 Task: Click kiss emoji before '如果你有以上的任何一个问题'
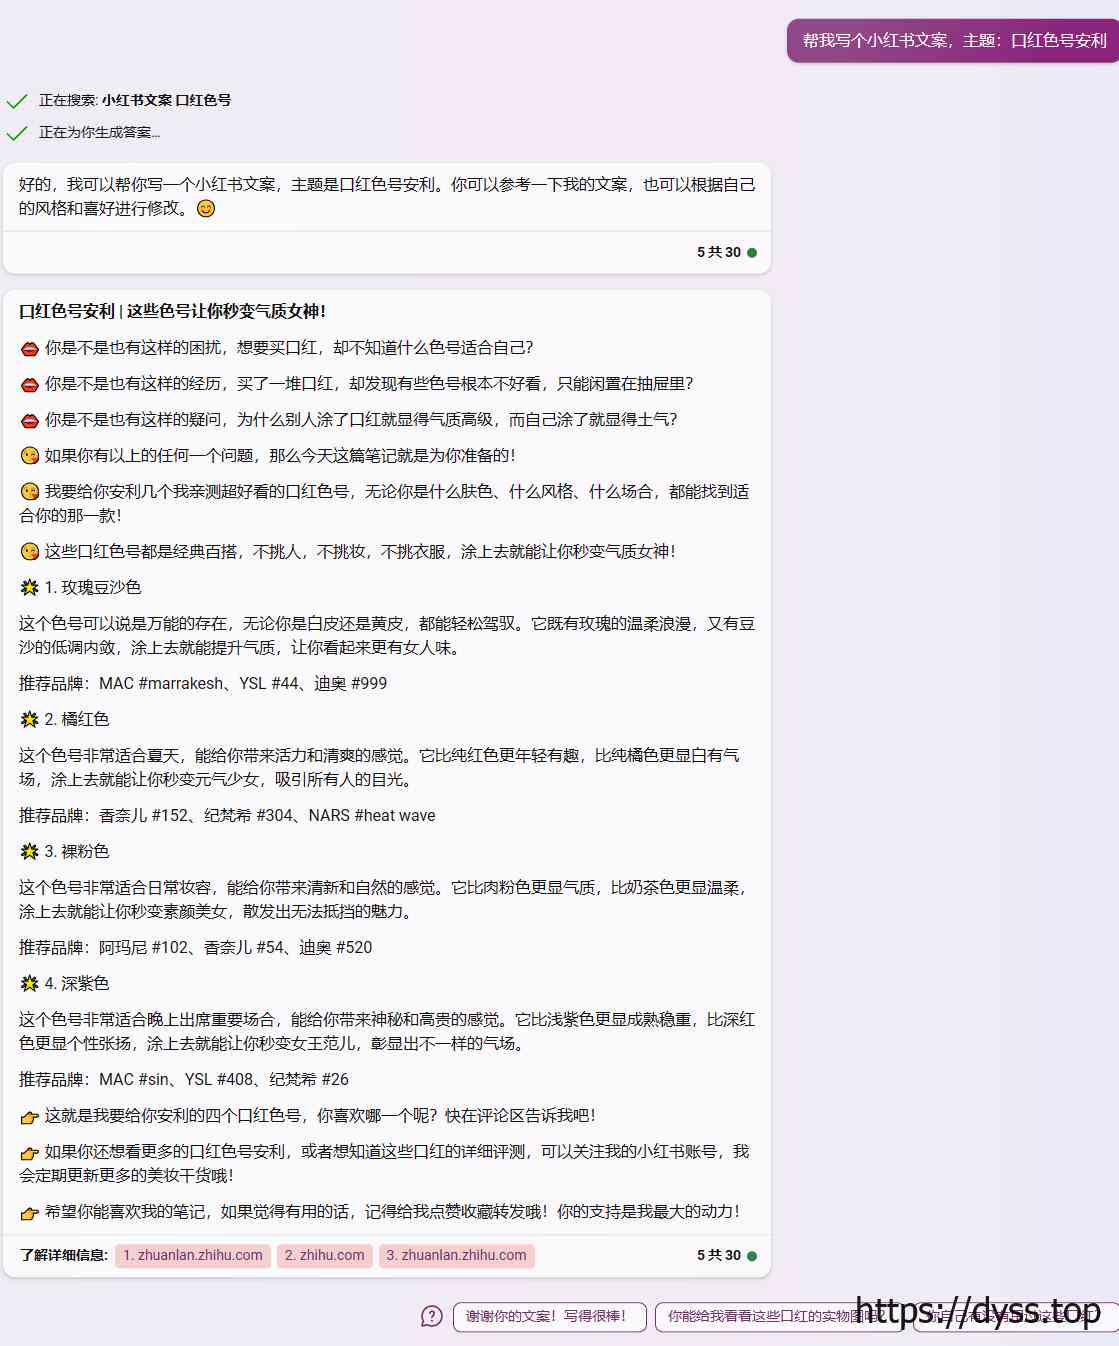pos(30,456)
